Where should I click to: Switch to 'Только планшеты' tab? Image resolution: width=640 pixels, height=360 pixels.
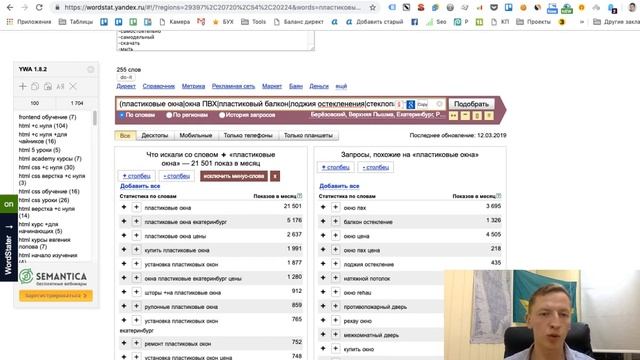point(308,136)
